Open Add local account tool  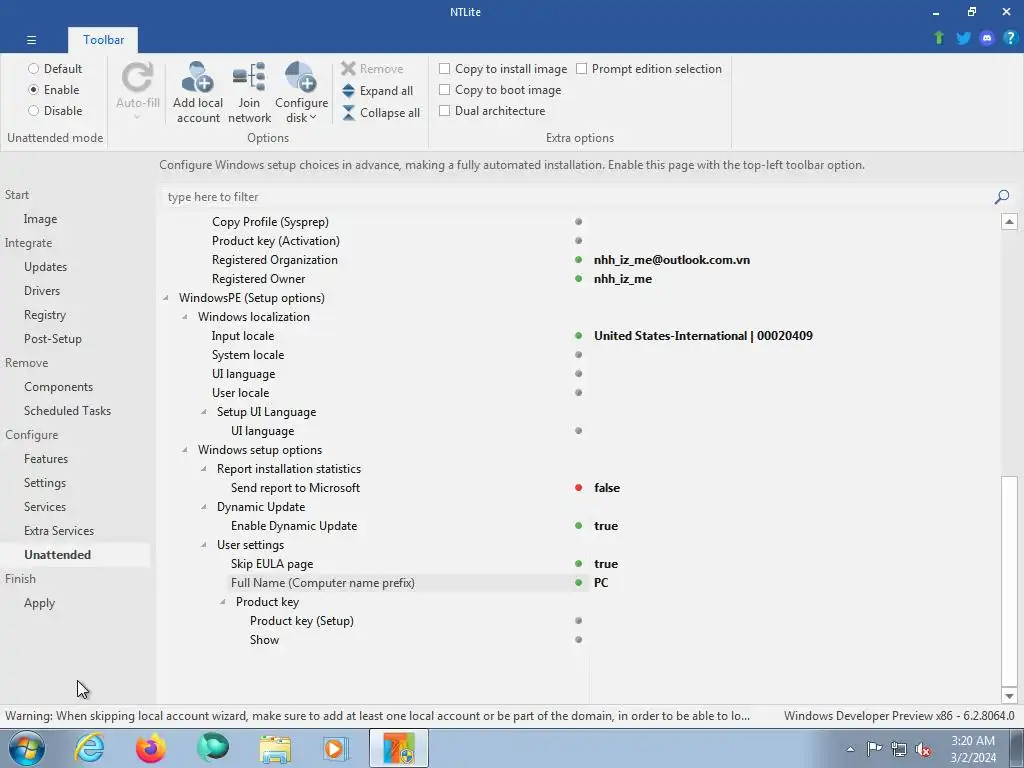point(198,92)
